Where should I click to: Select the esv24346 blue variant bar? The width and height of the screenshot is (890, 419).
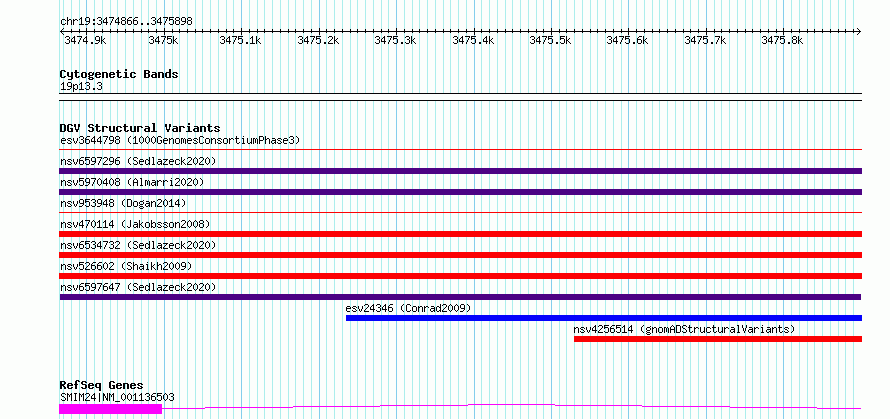[604, 318]
